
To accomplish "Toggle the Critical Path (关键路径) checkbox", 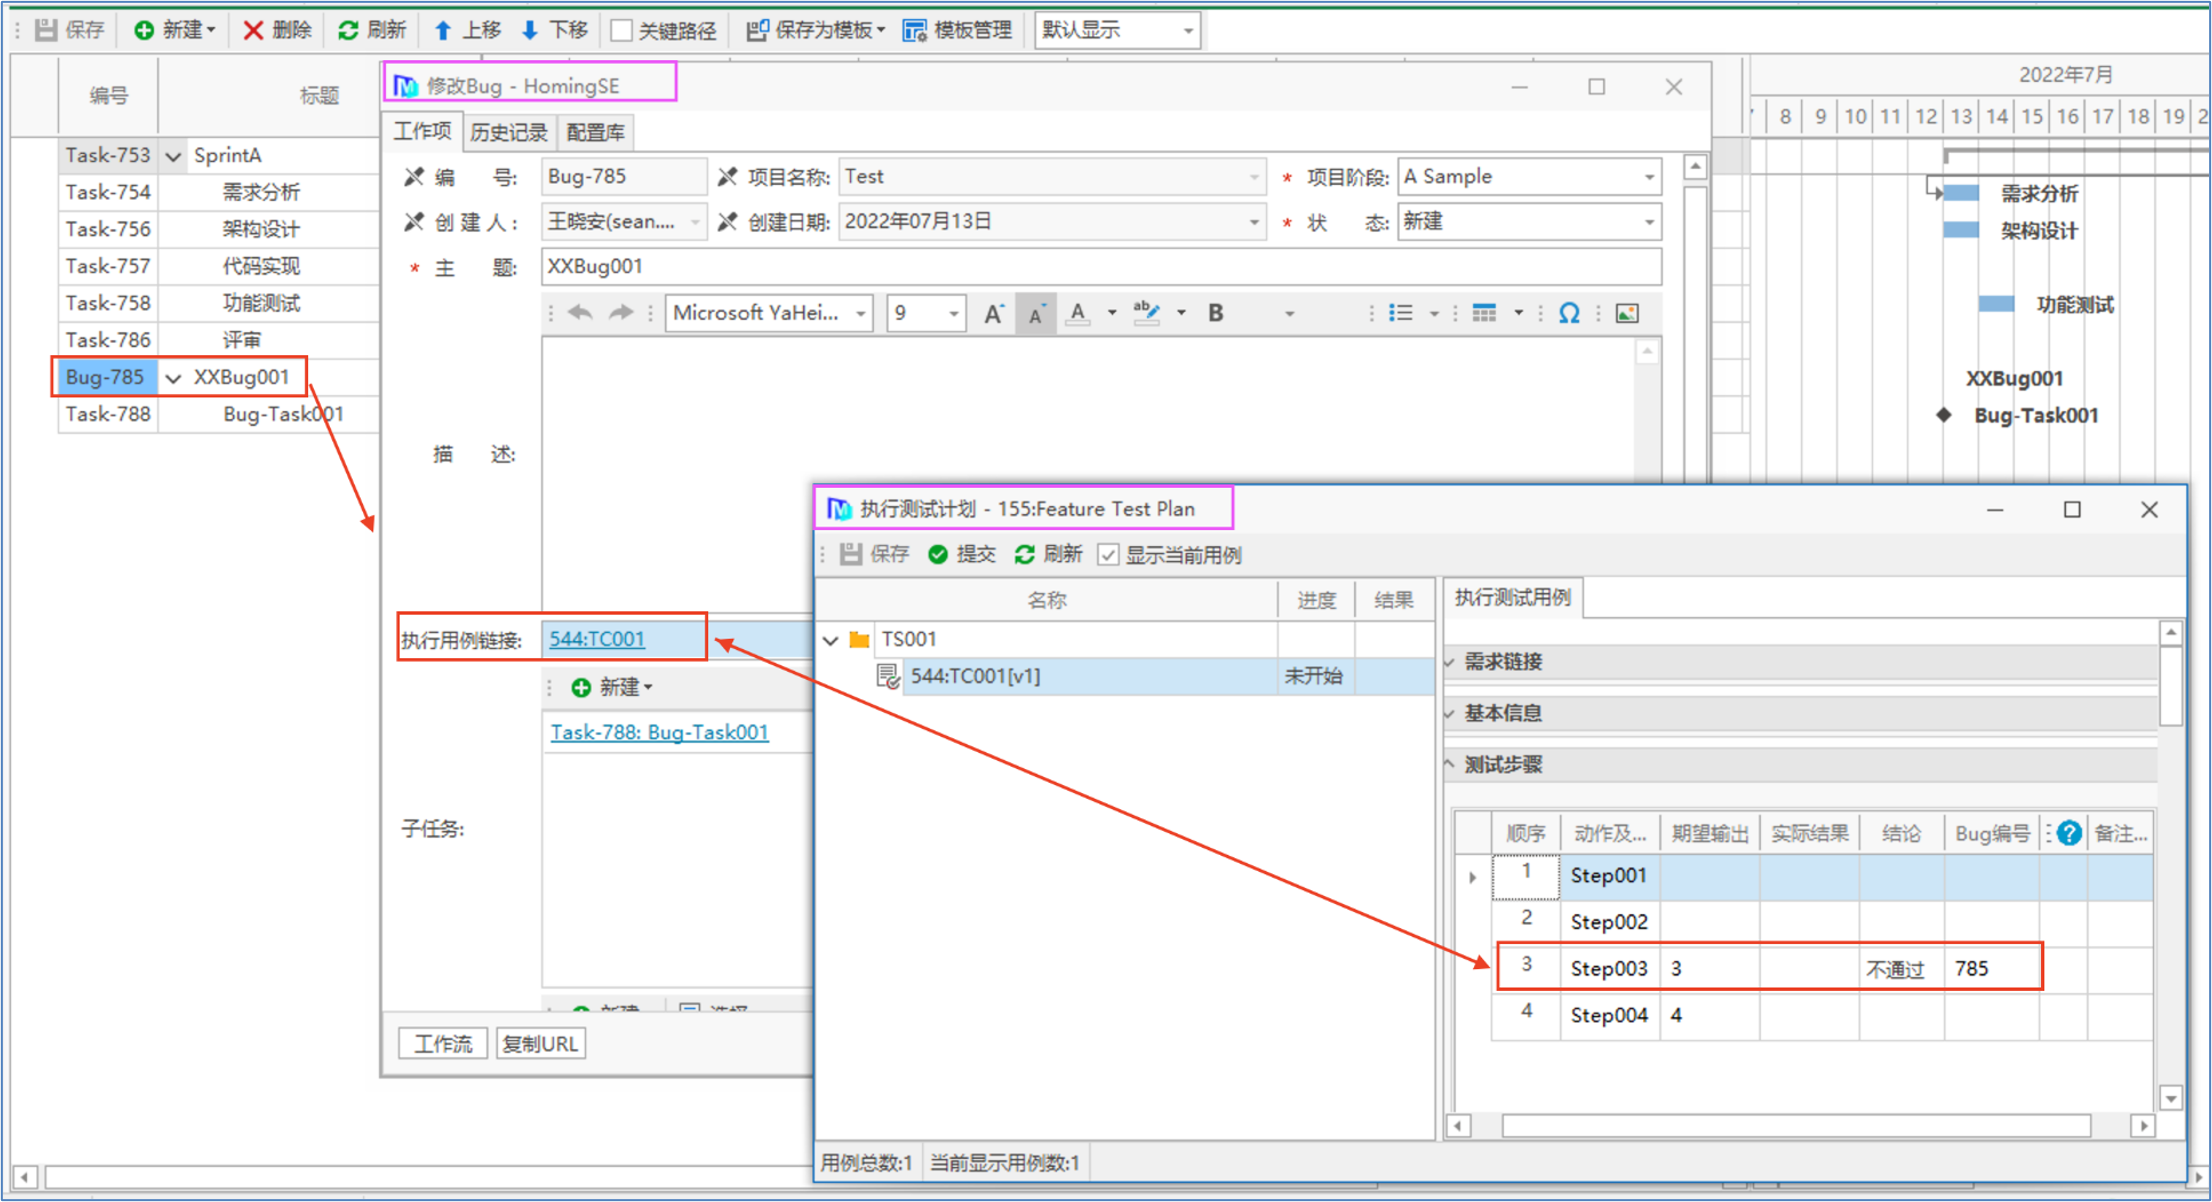I will tap(622, 30).
